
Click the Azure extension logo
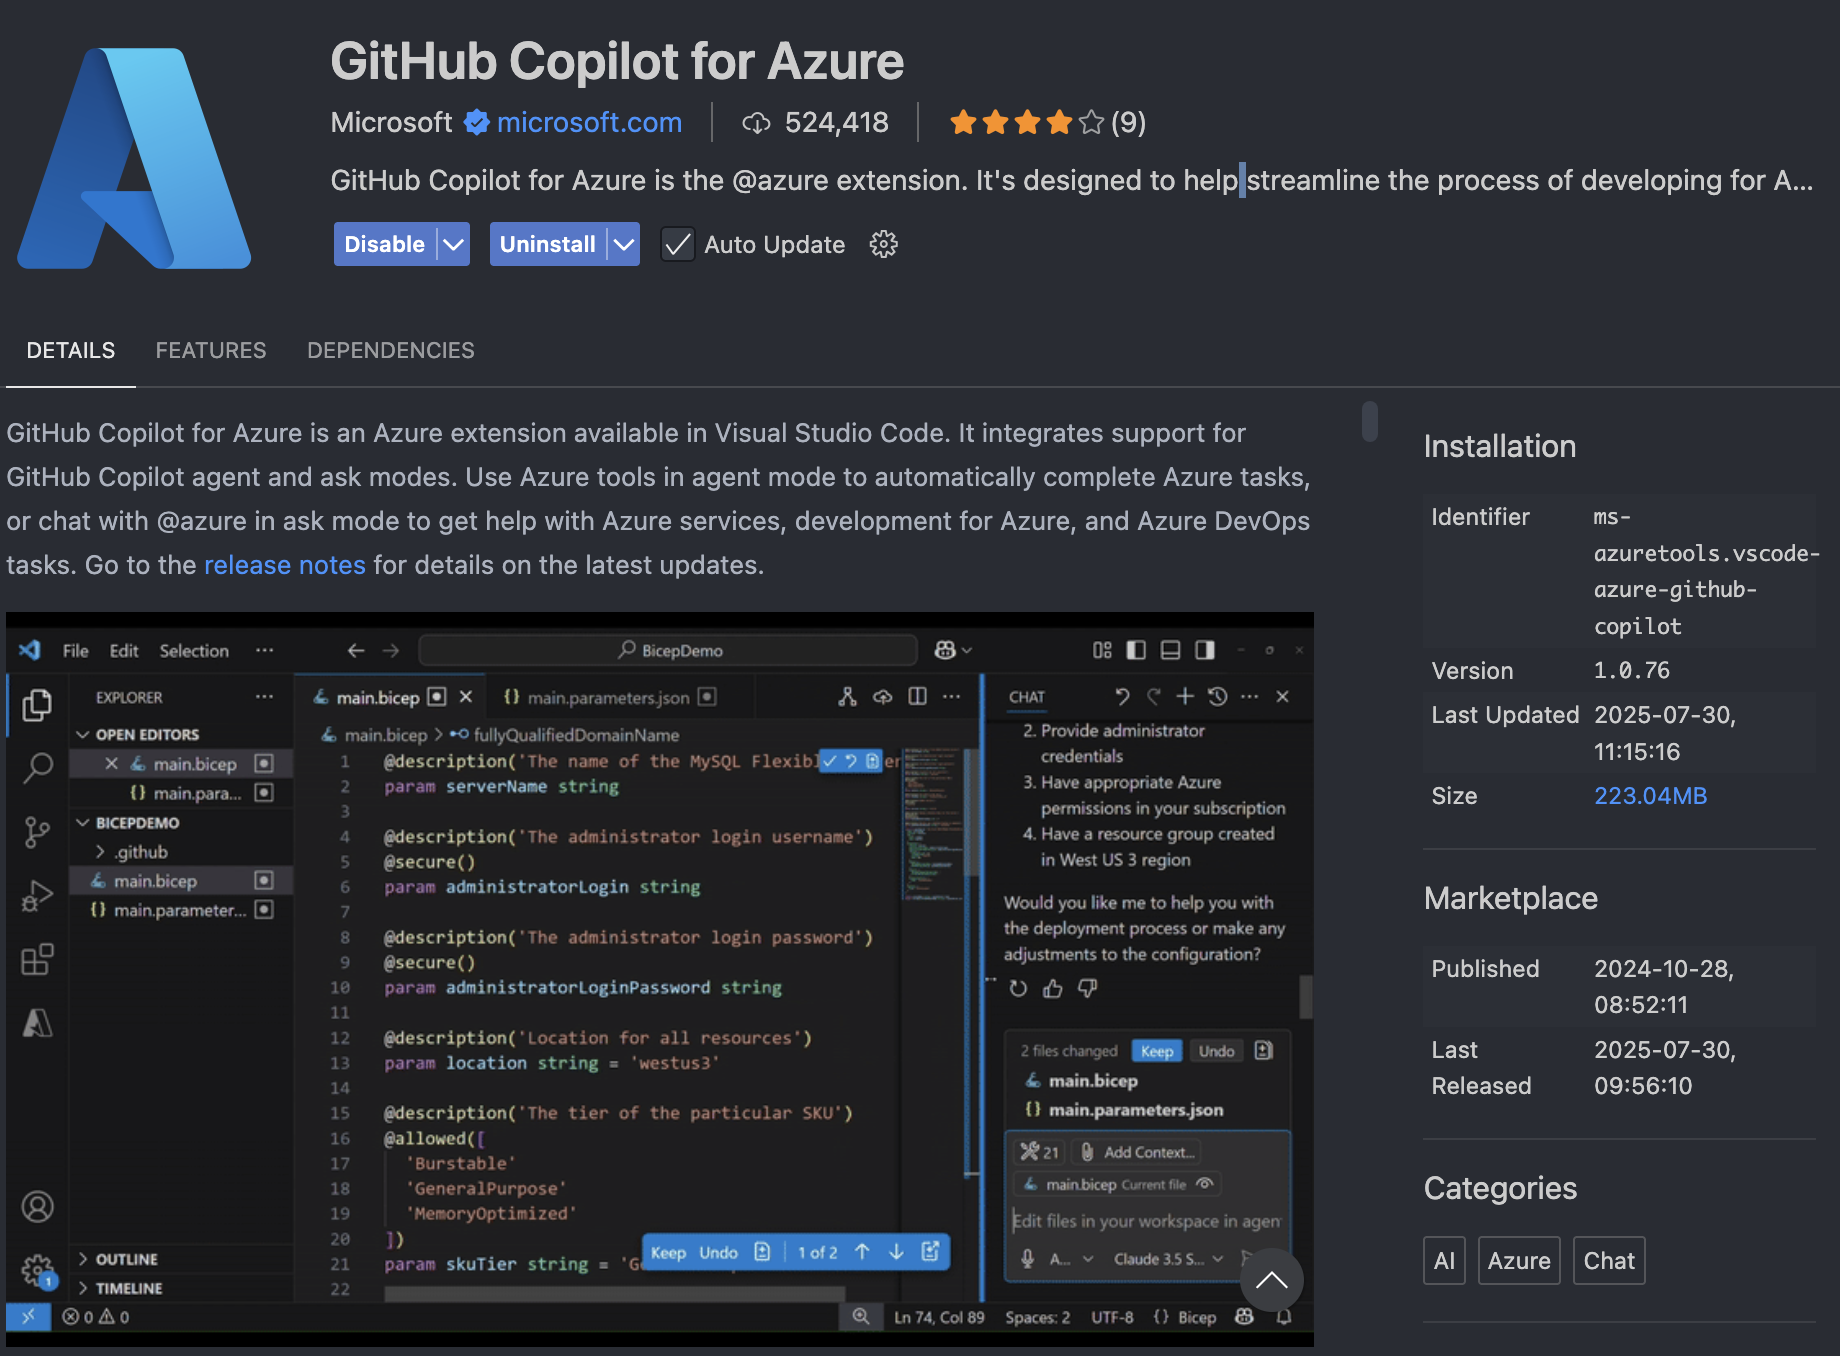pos(134,158)
